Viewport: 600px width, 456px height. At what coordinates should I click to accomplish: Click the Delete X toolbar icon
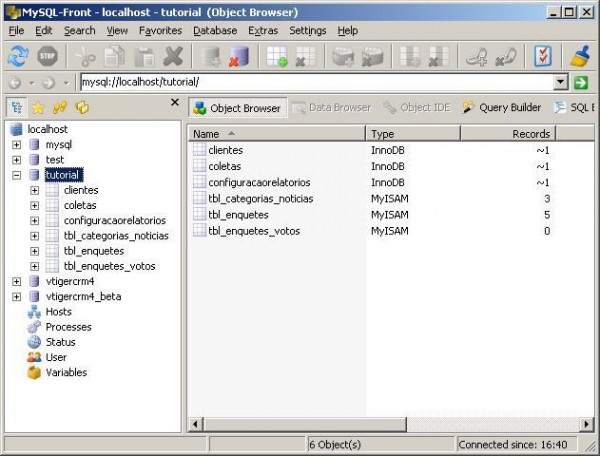click(173, 56)
